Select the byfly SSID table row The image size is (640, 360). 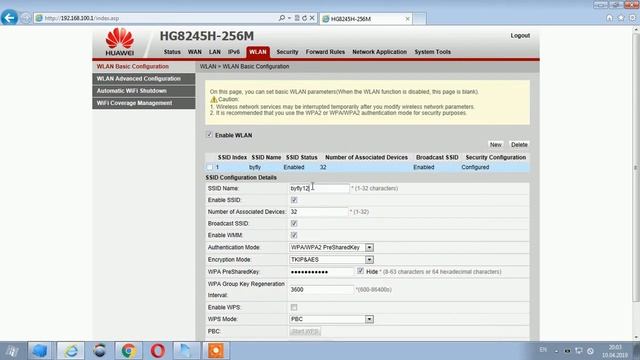point(367,167)
